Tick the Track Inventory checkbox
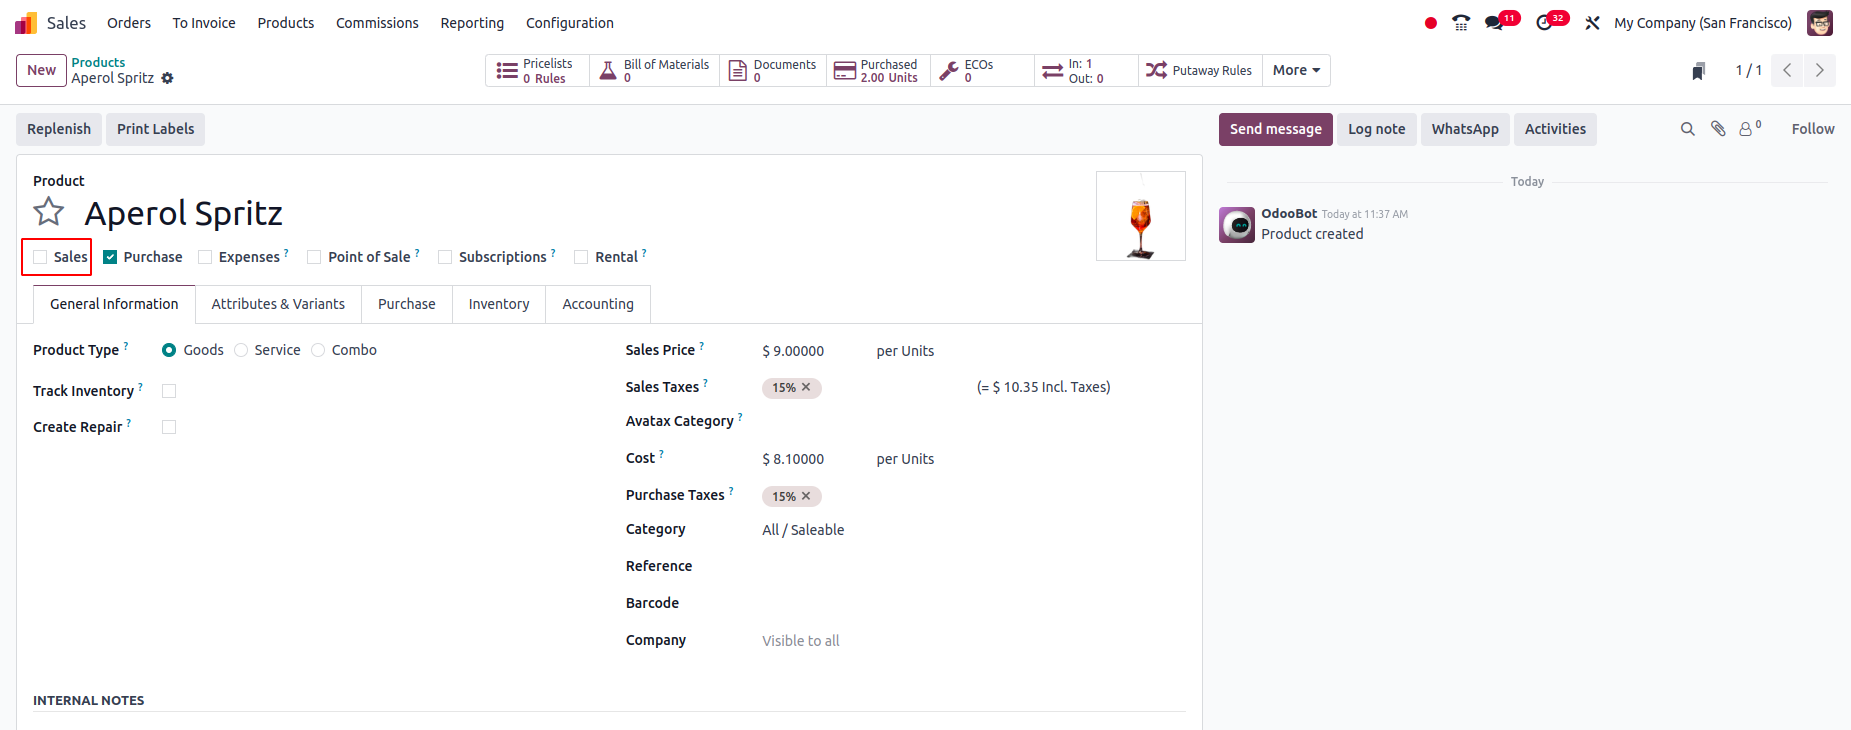The image size is (1851, 730). 169,391
